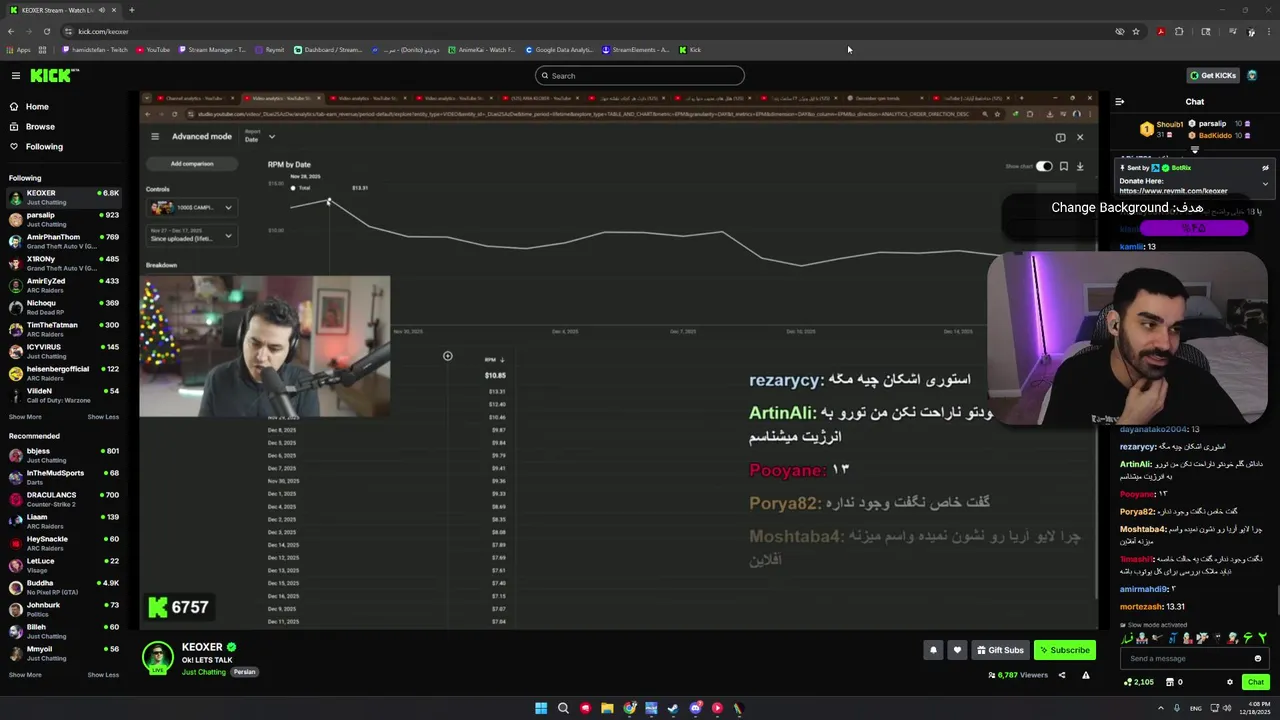Click the Get KICKs button
This screenshot has height=720, width=1280.
pyautogui.click(x=1212, y=75)
